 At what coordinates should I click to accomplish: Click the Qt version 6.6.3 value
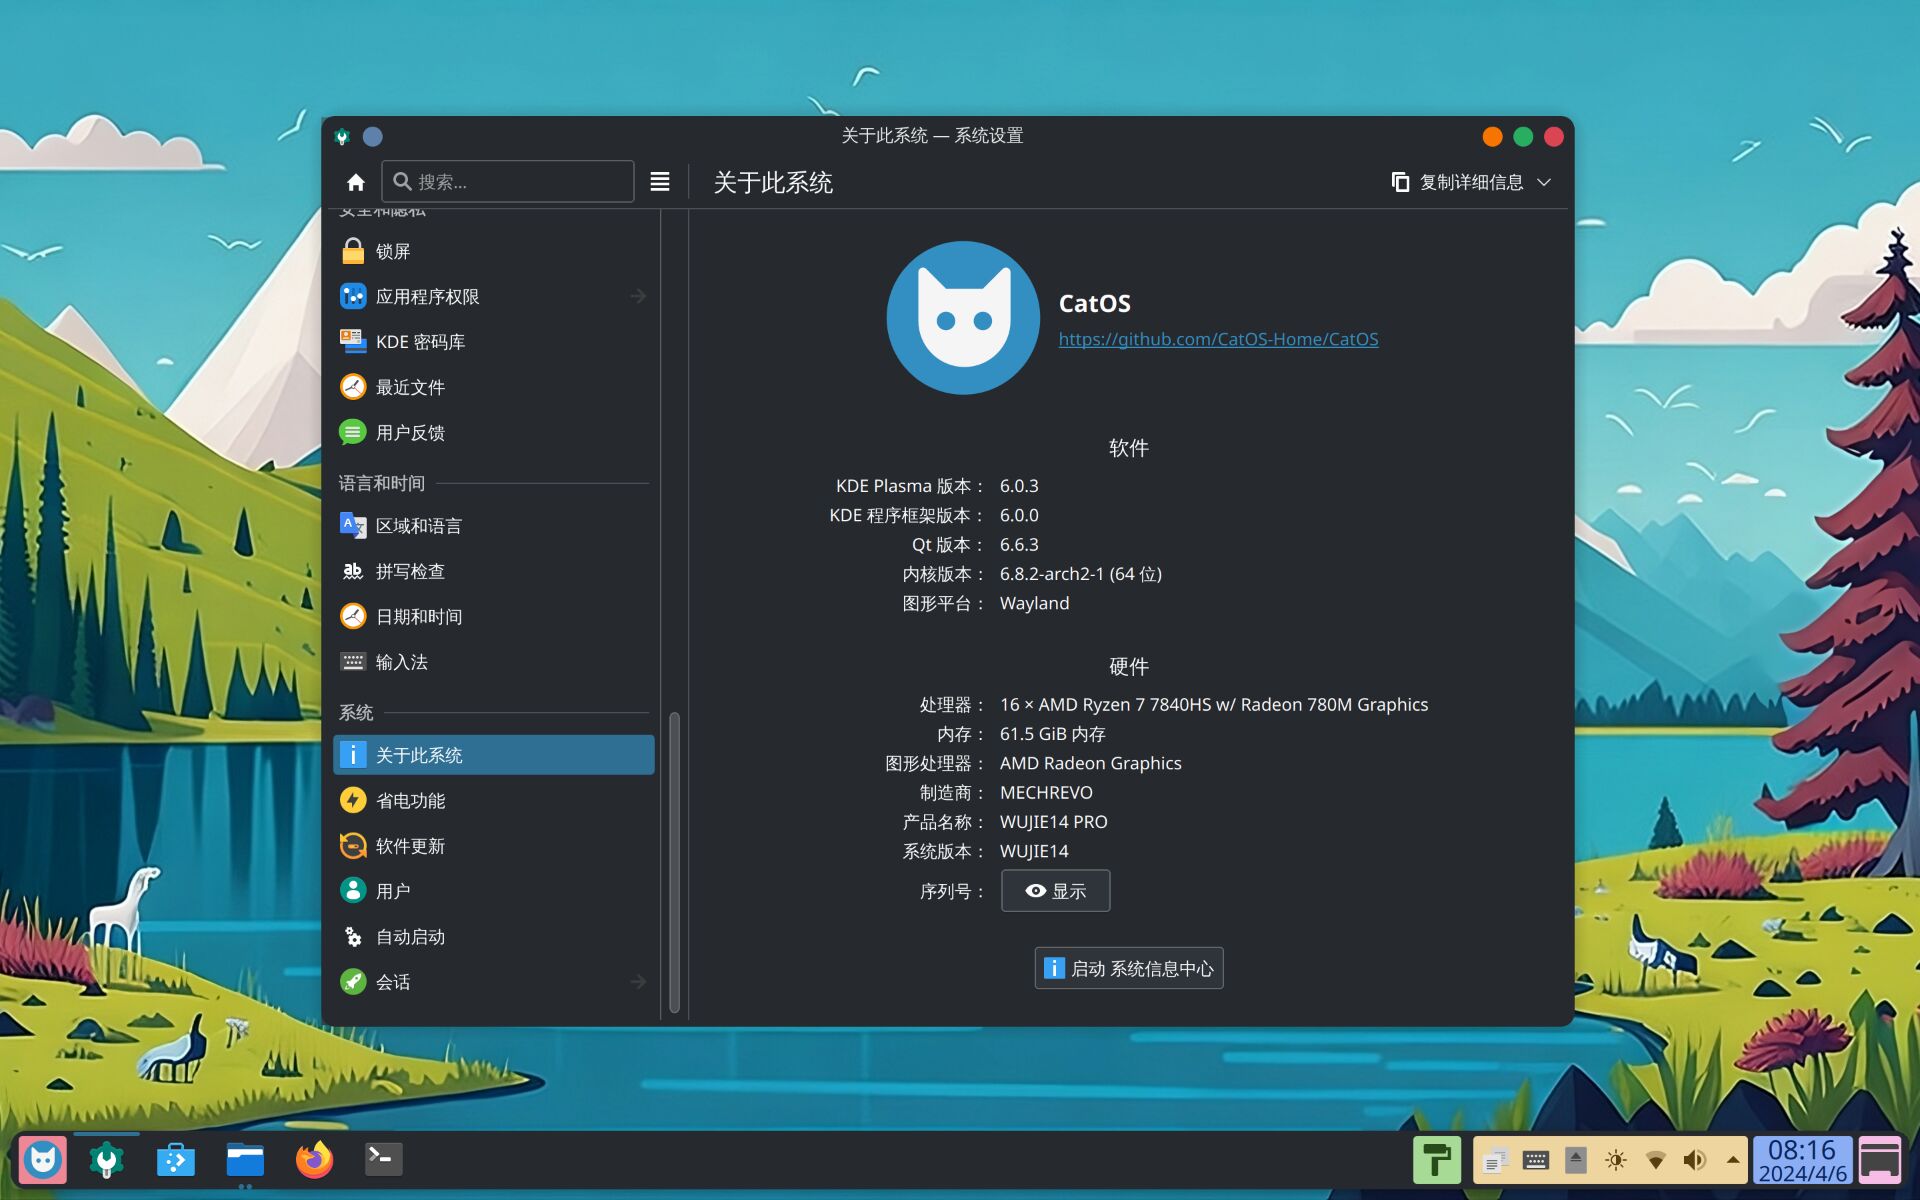[1019, 545]
